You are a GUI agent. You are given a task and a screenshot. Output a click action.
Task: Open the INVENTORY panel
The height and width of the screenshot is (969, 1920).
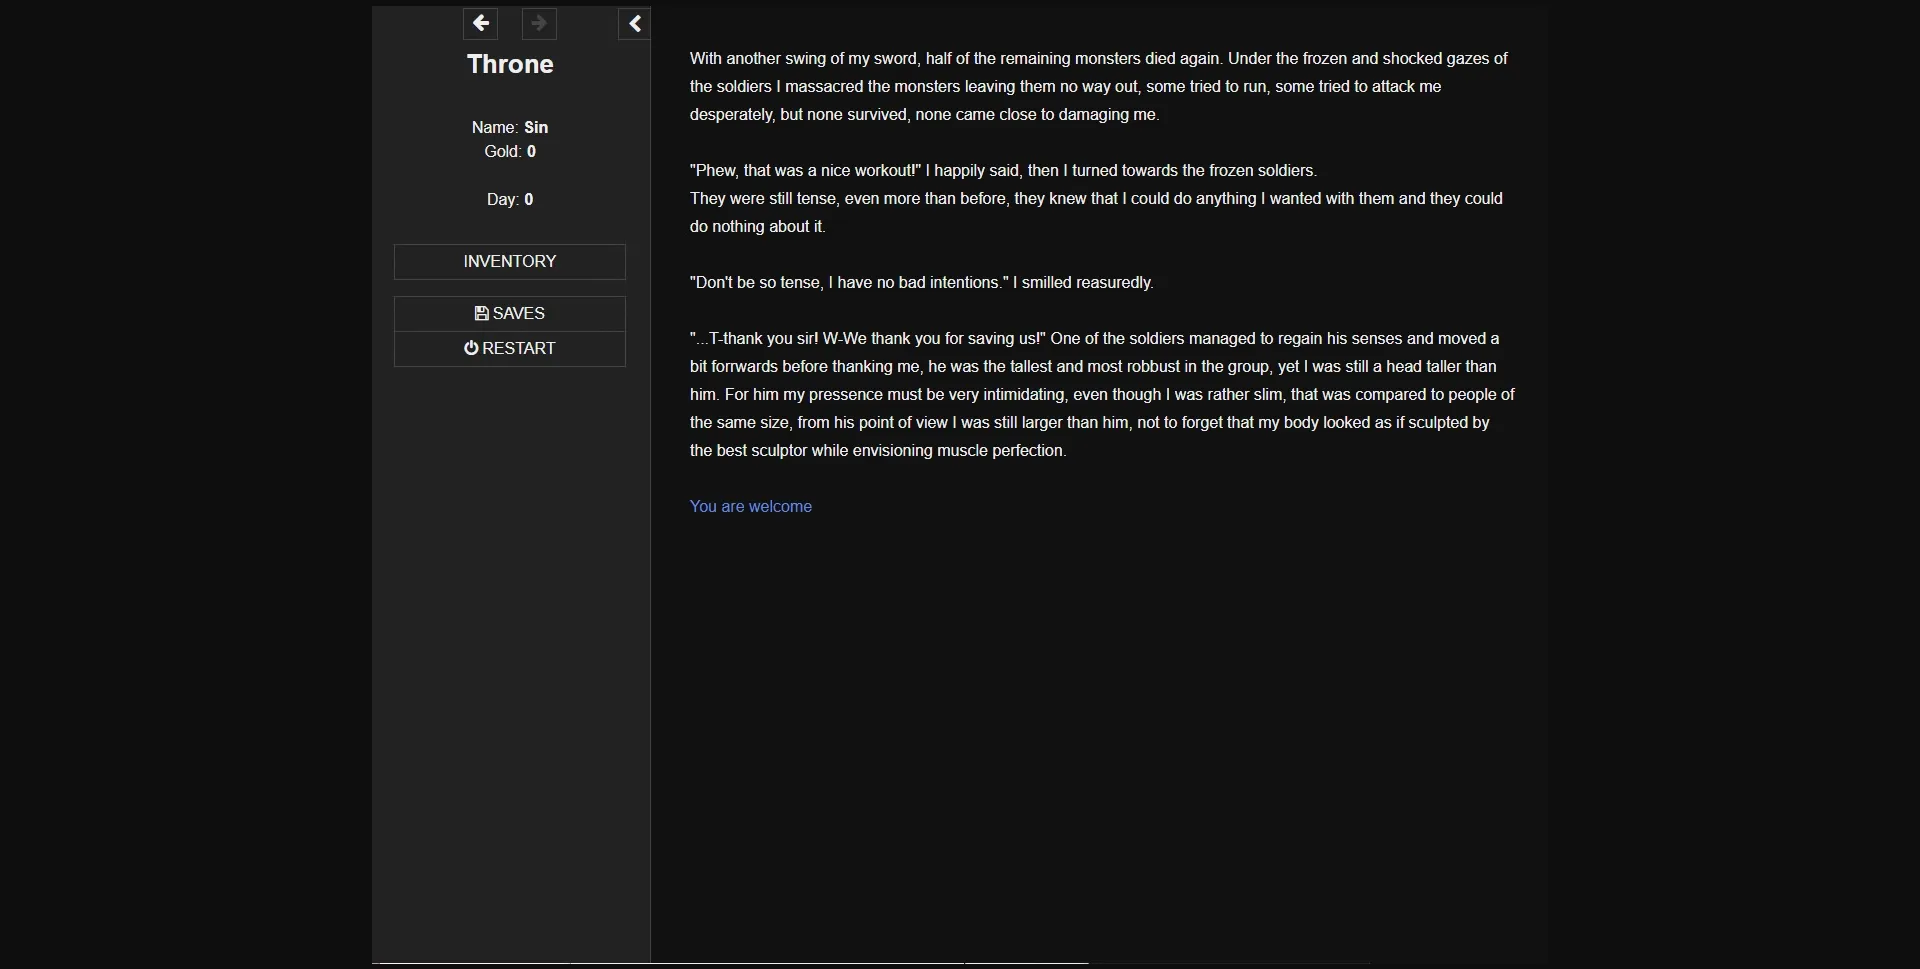(x=509, y=261)
